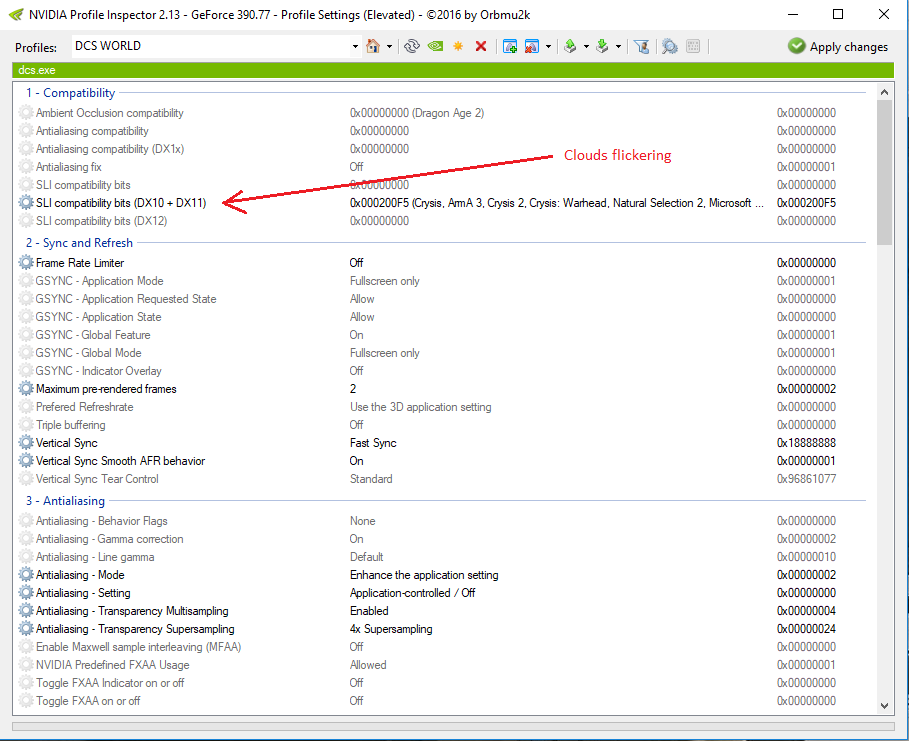Select the 'NVIDIA Predefined FXAA Usage' row

tap(443, 664)
